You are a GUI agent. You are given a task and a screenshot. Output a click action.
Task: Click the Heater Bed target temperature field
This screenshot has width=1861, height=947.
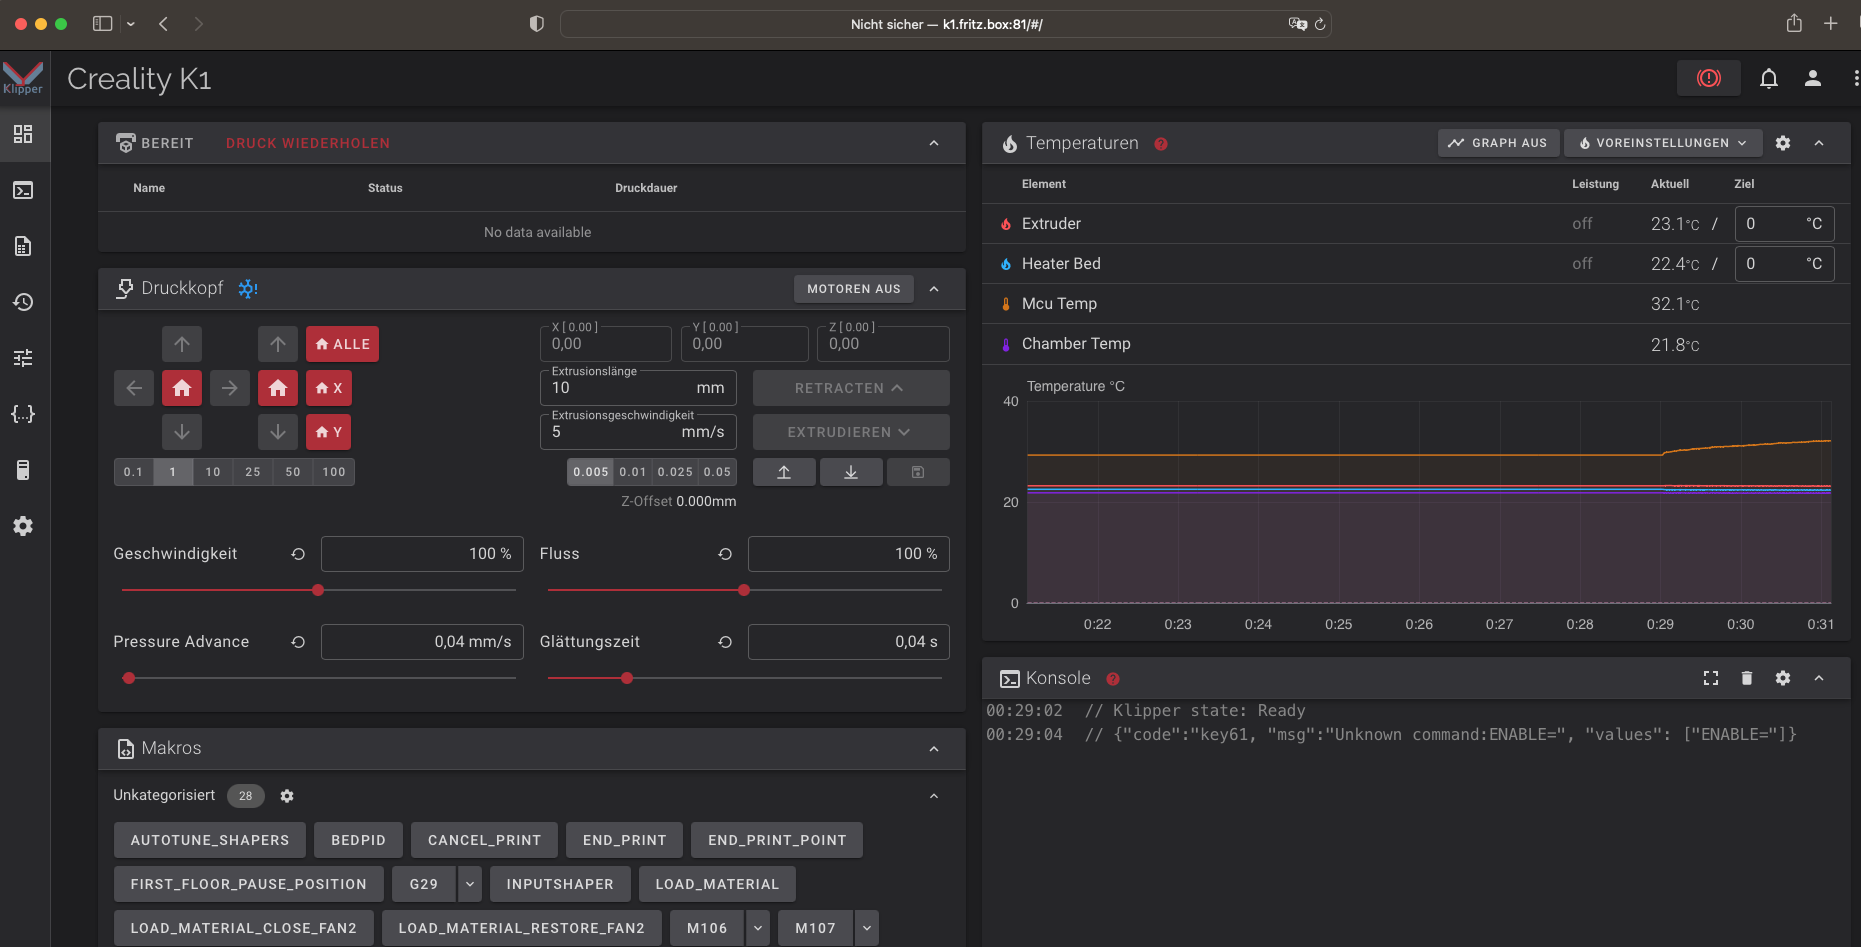tap(1784, 264)
